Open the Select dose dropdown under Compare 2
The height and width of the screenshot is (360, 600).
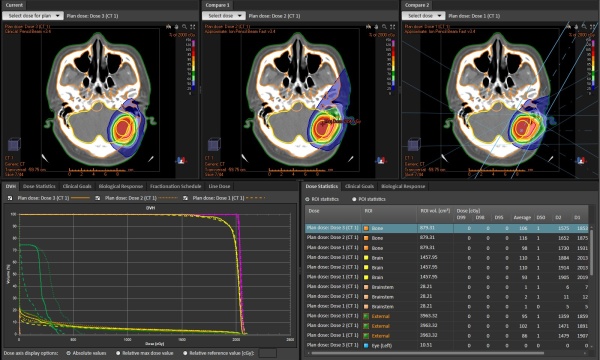424,16
